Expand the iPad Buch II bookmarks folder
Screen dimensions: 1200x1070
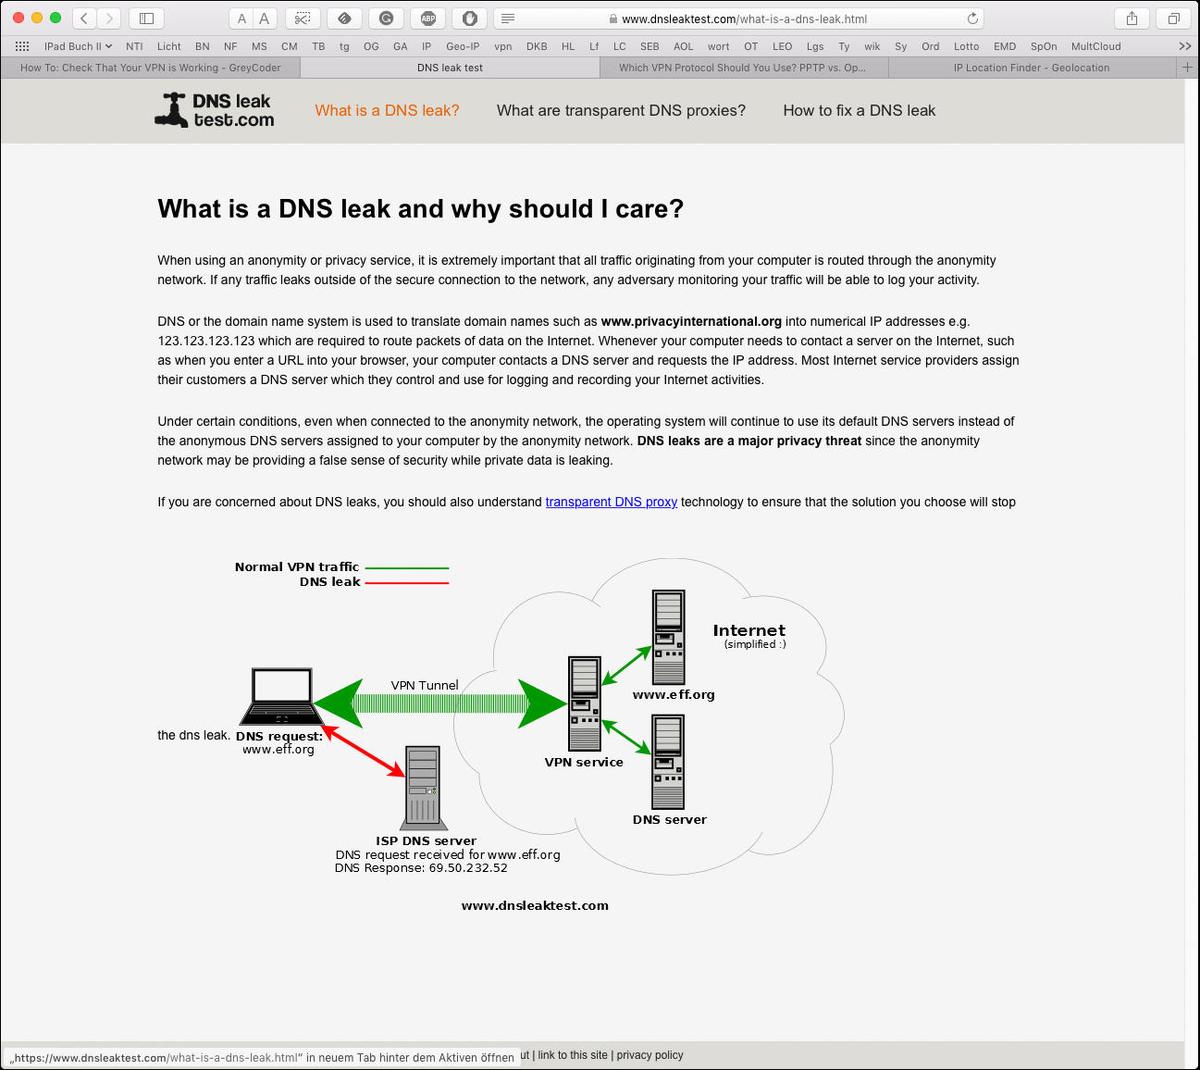78,46
